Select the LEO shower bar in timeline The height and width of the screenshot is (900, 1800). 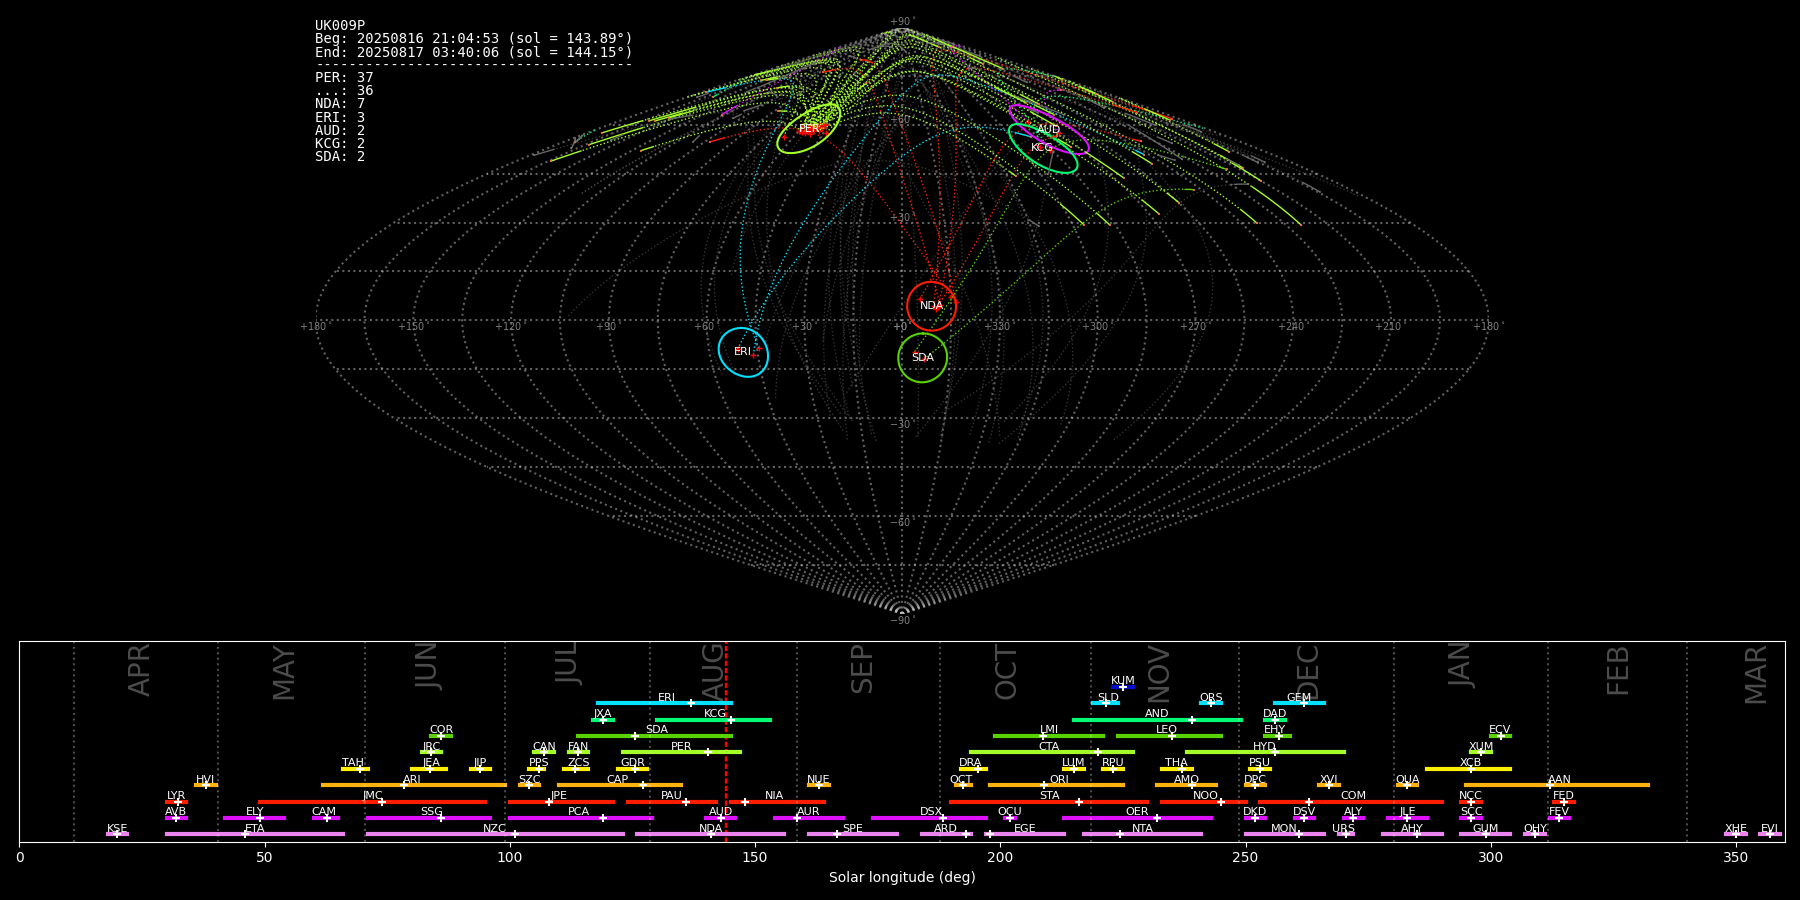point(1169,736)
